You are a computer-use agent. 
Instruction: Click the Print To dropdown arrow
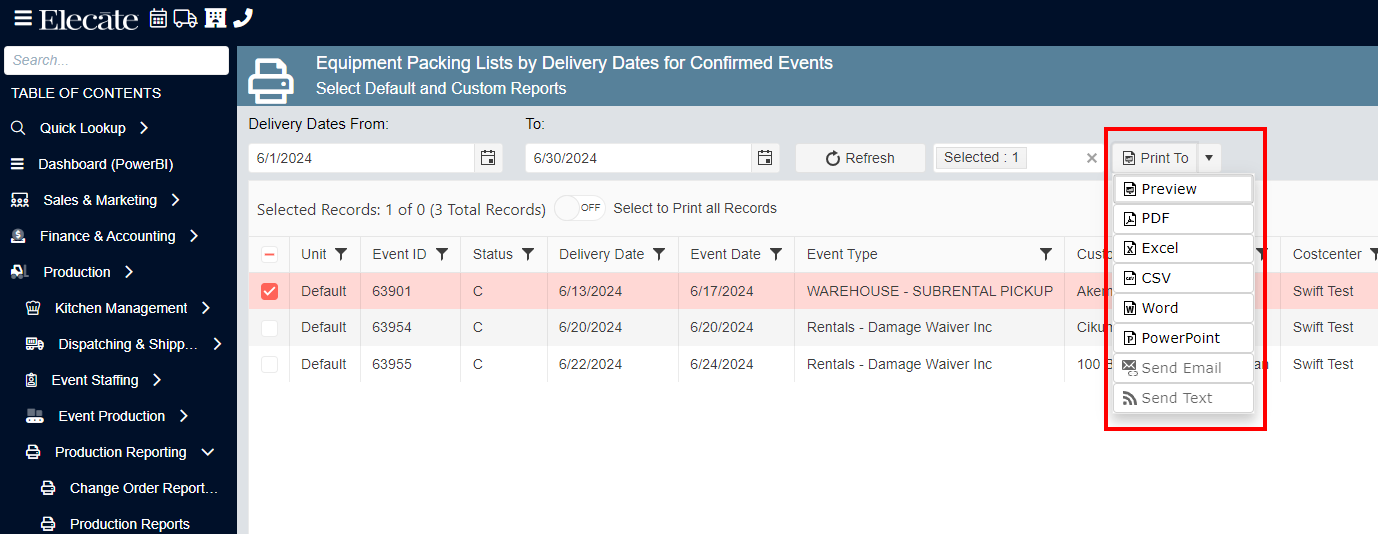coord(1209,158)
